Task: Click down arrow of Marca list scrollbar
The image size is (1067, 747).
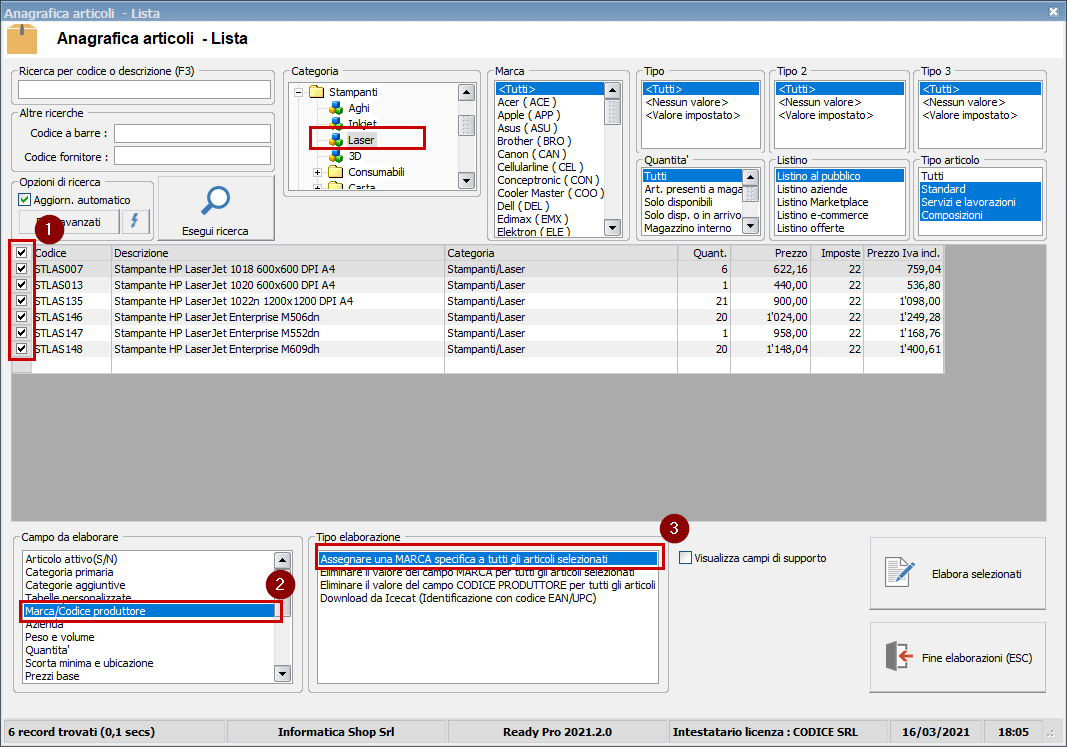Action: click(612, 227)
